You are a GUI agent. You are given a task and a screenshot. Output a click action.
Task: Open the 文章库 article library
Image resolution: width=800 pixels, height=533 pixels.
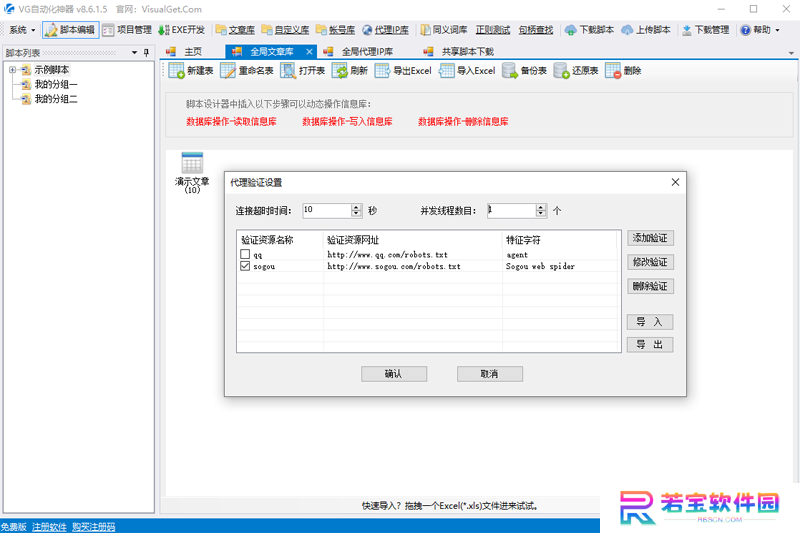235,30
